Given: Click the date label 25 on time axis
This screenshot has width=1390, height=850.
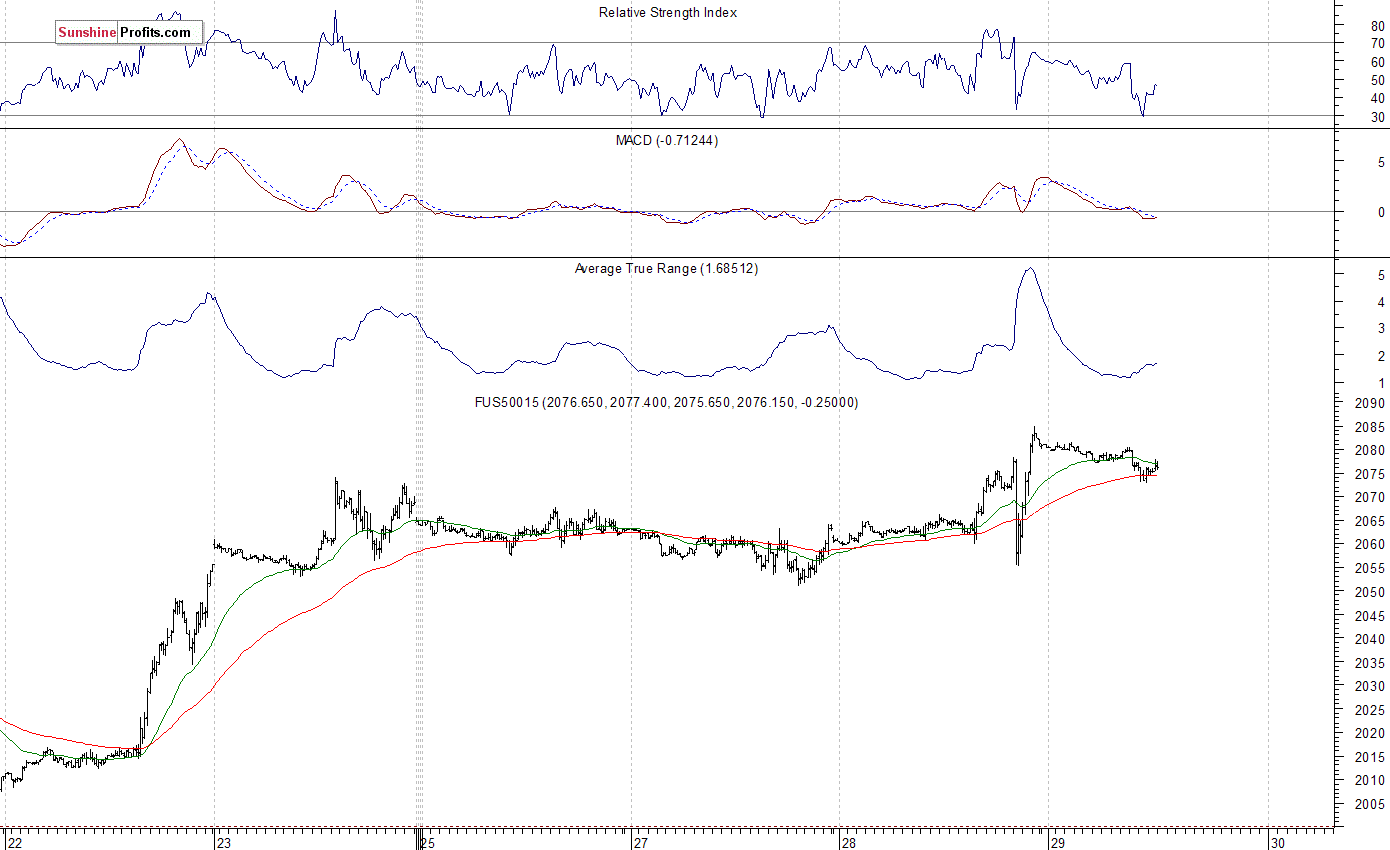Looking at the screenshot, I should [428, 842].
